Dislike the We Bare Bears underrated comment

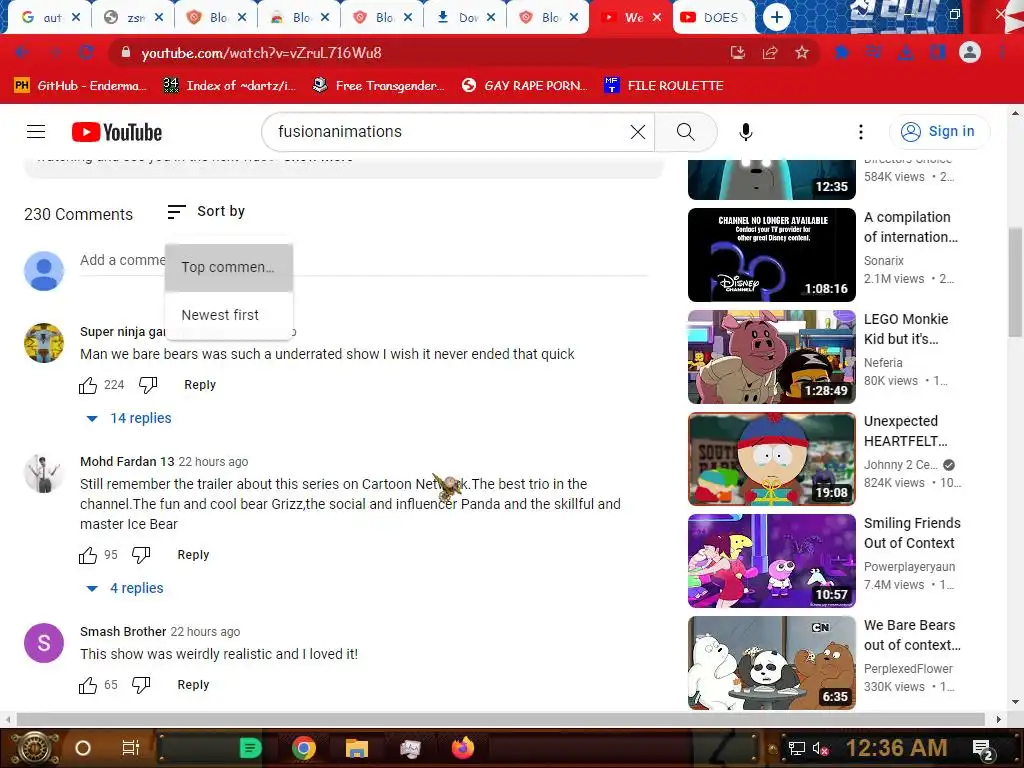coord(148,385)
